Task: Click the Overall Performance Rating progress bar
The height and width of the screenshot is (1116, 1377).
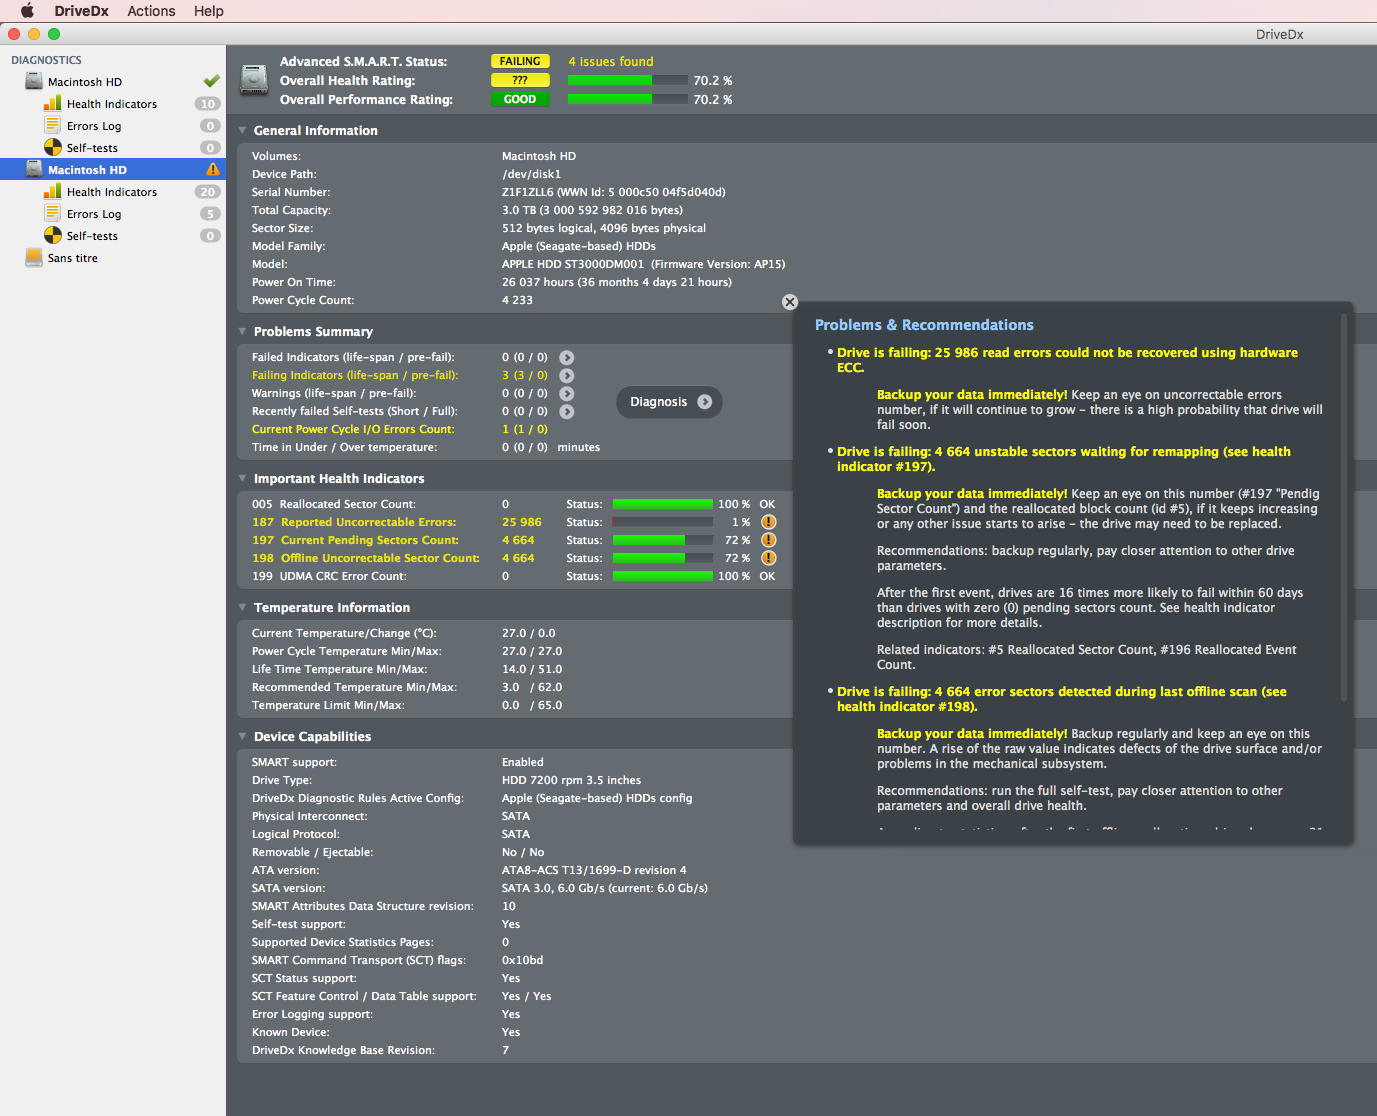Action: 628,99
